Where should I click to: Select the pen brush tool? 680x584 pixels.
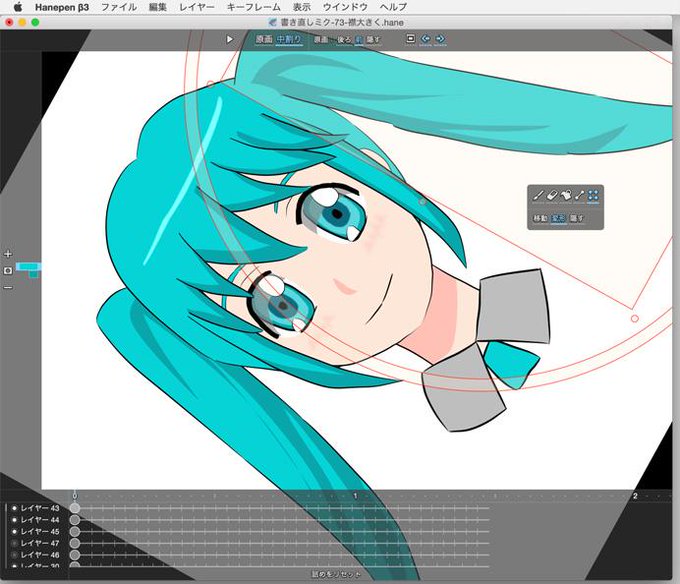coord(538,196)
